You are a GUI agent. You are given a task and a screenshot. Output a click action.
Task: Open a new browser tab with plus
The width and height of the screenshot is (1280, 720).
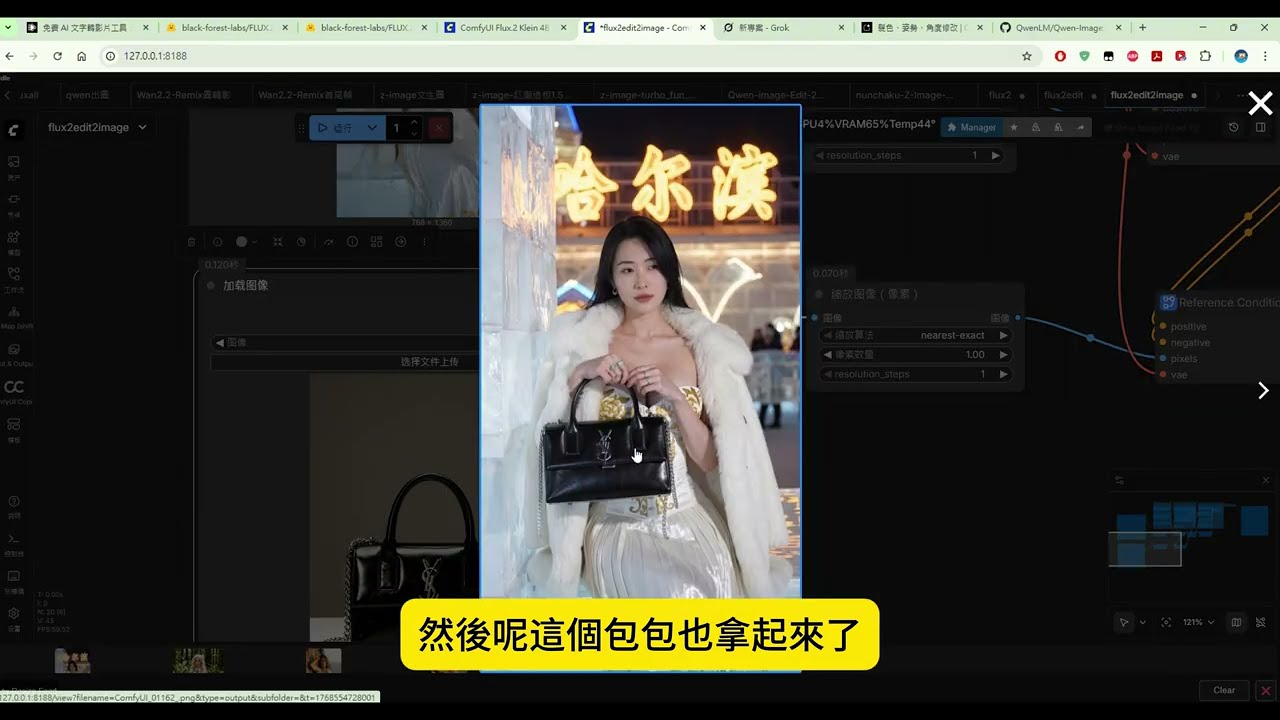(x=1143, y=28)
